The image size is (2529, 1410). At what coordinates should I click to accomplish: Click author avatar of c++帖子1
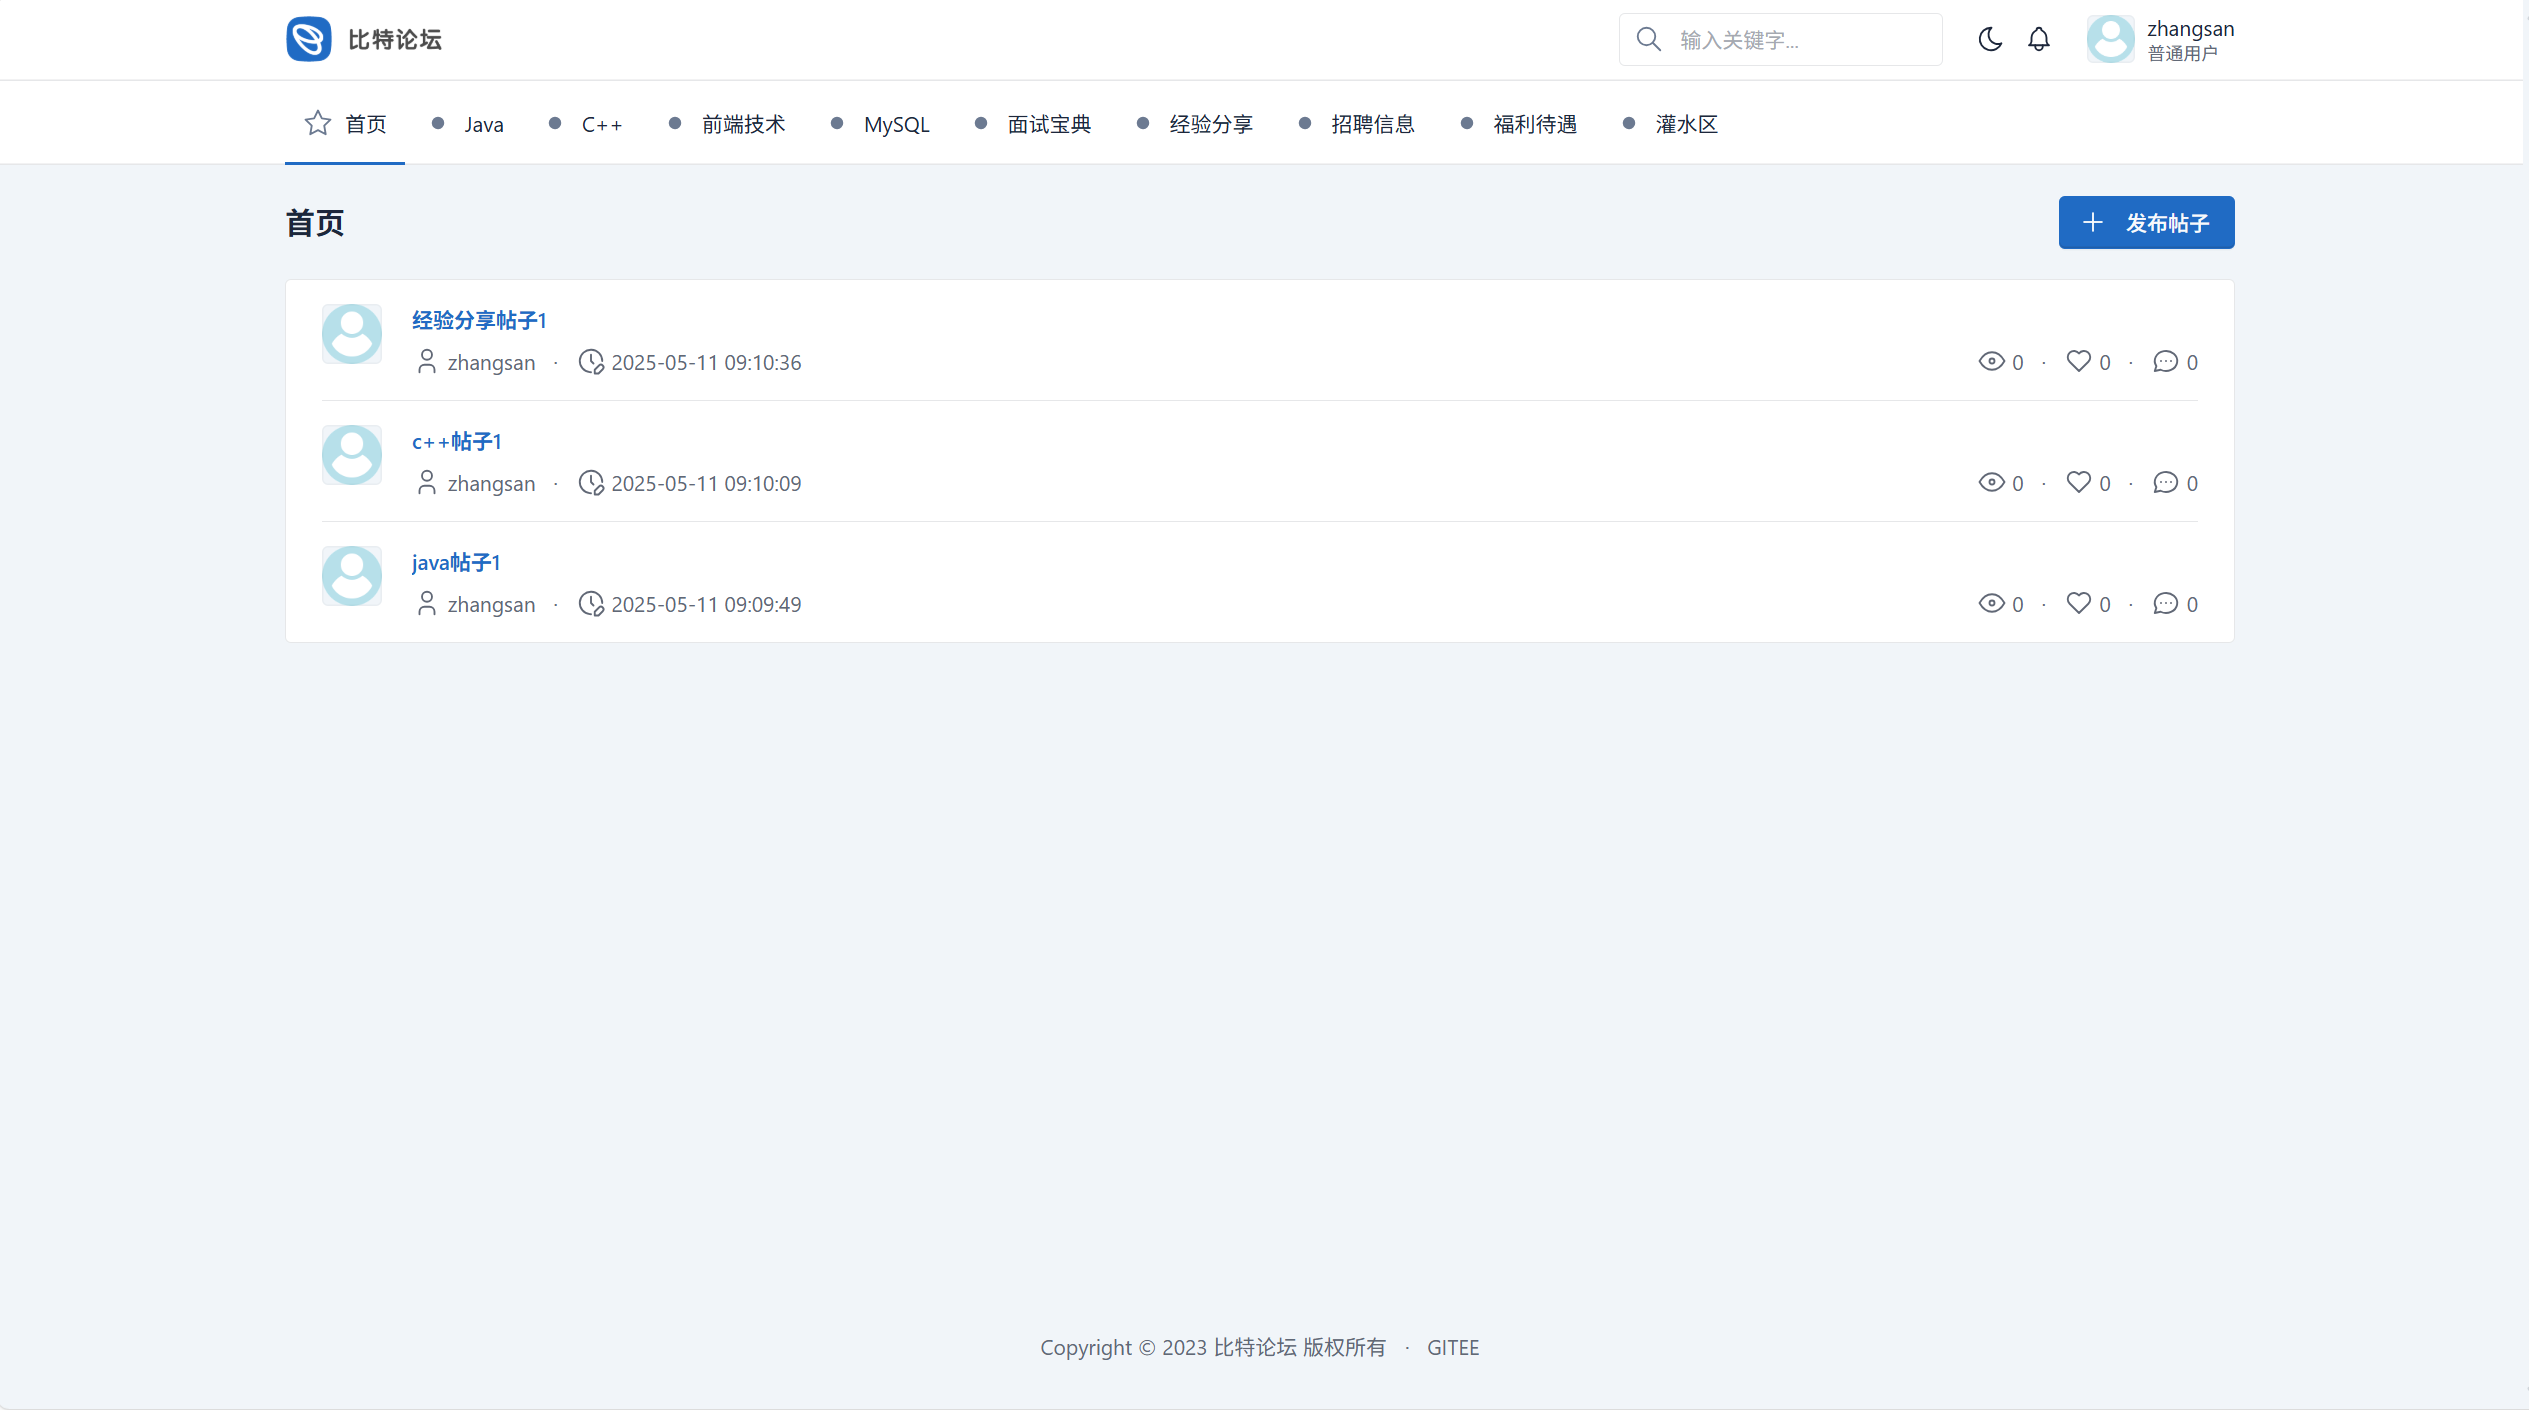[x=352, y=455]
